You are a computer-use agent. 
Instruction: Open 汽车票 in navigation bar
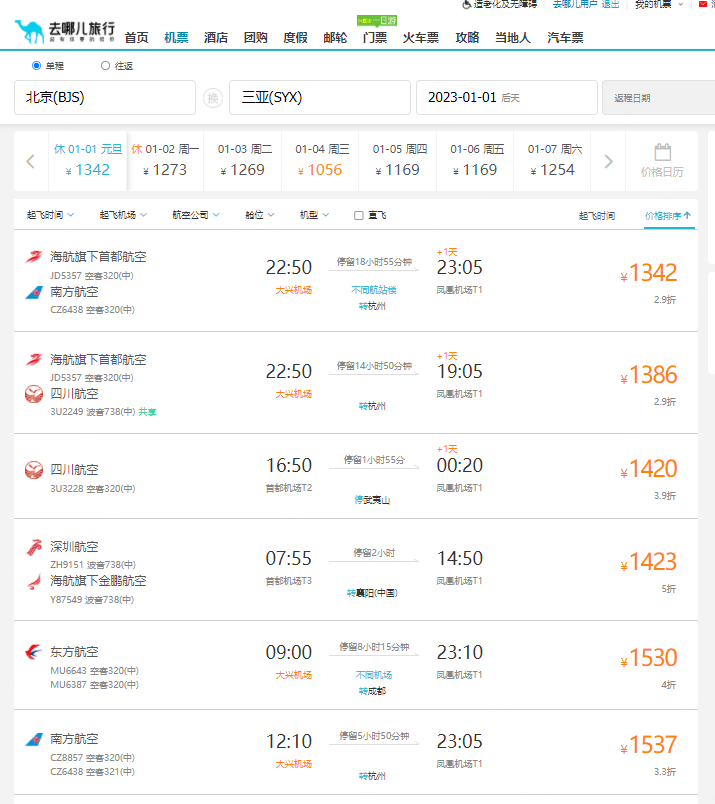(565, 38)
